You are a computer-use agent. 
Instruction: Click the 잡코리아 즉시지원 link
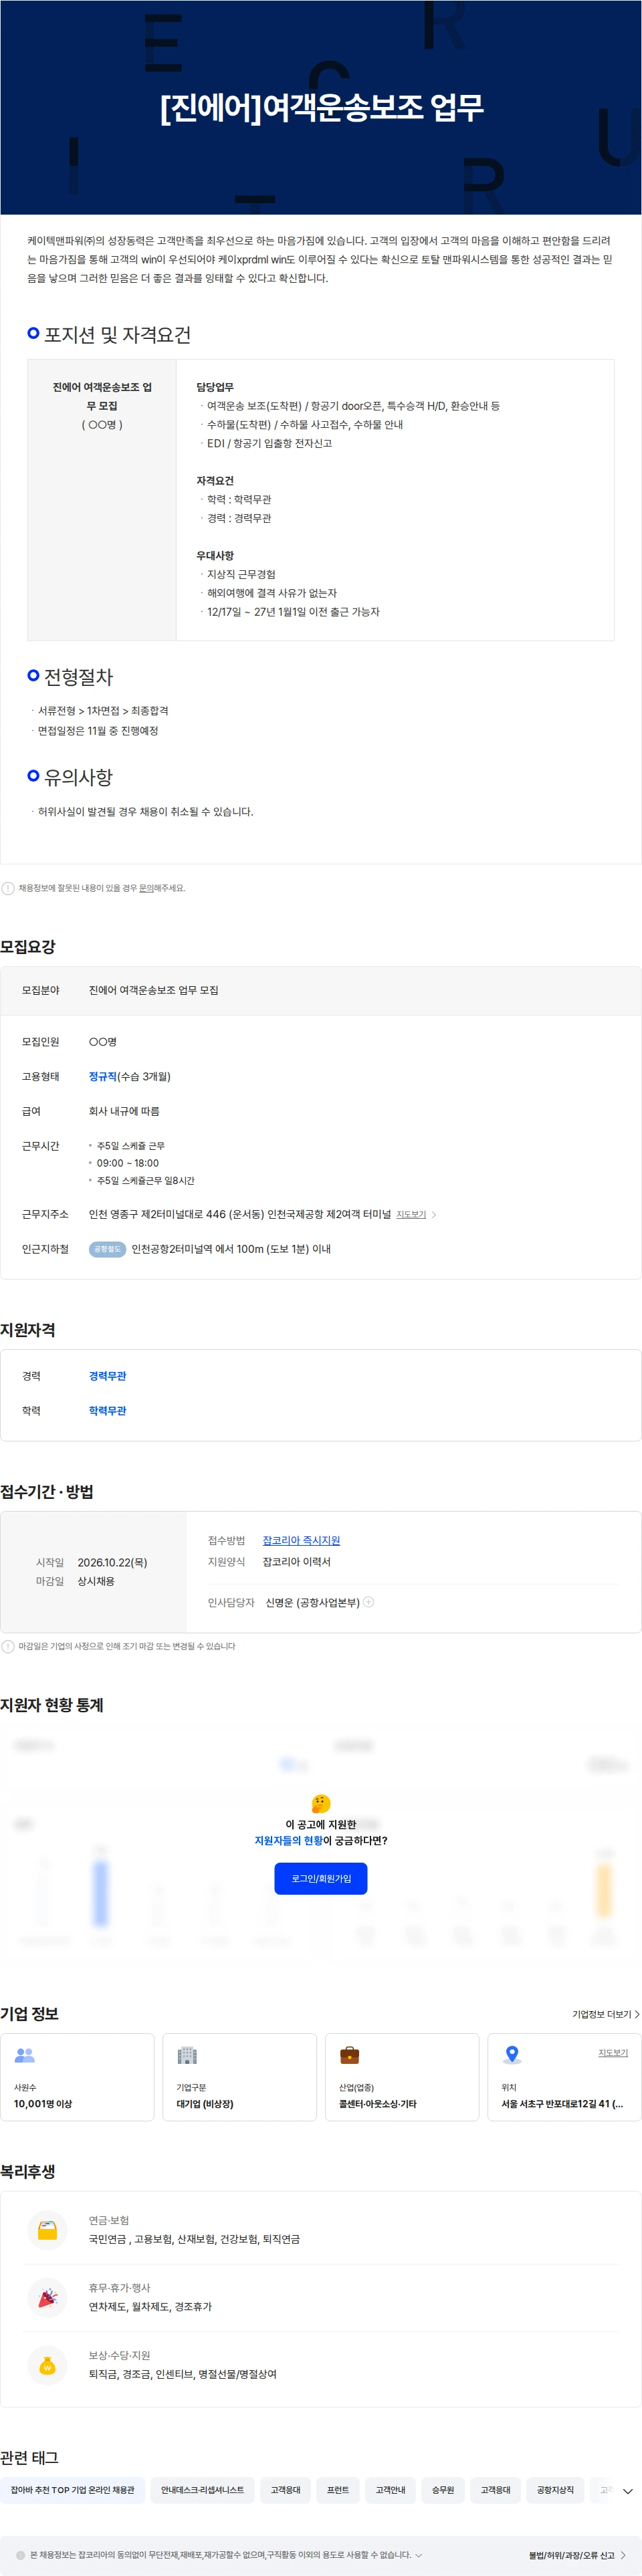[x=301, y=1540]
